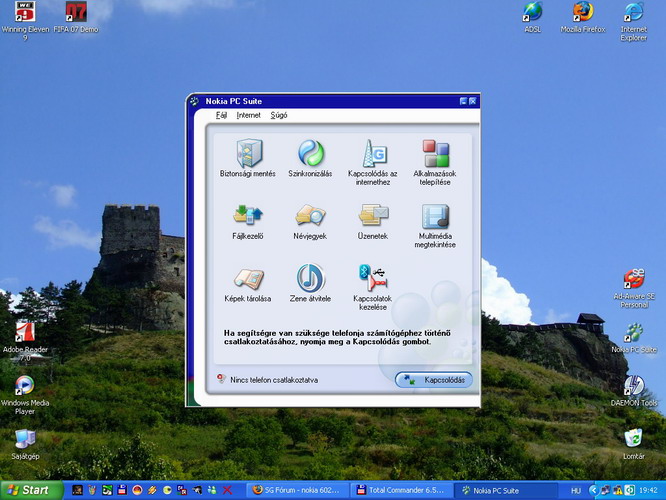Open Képek tárolása image storage
This screenshot has height=500, width=666.
248,279
